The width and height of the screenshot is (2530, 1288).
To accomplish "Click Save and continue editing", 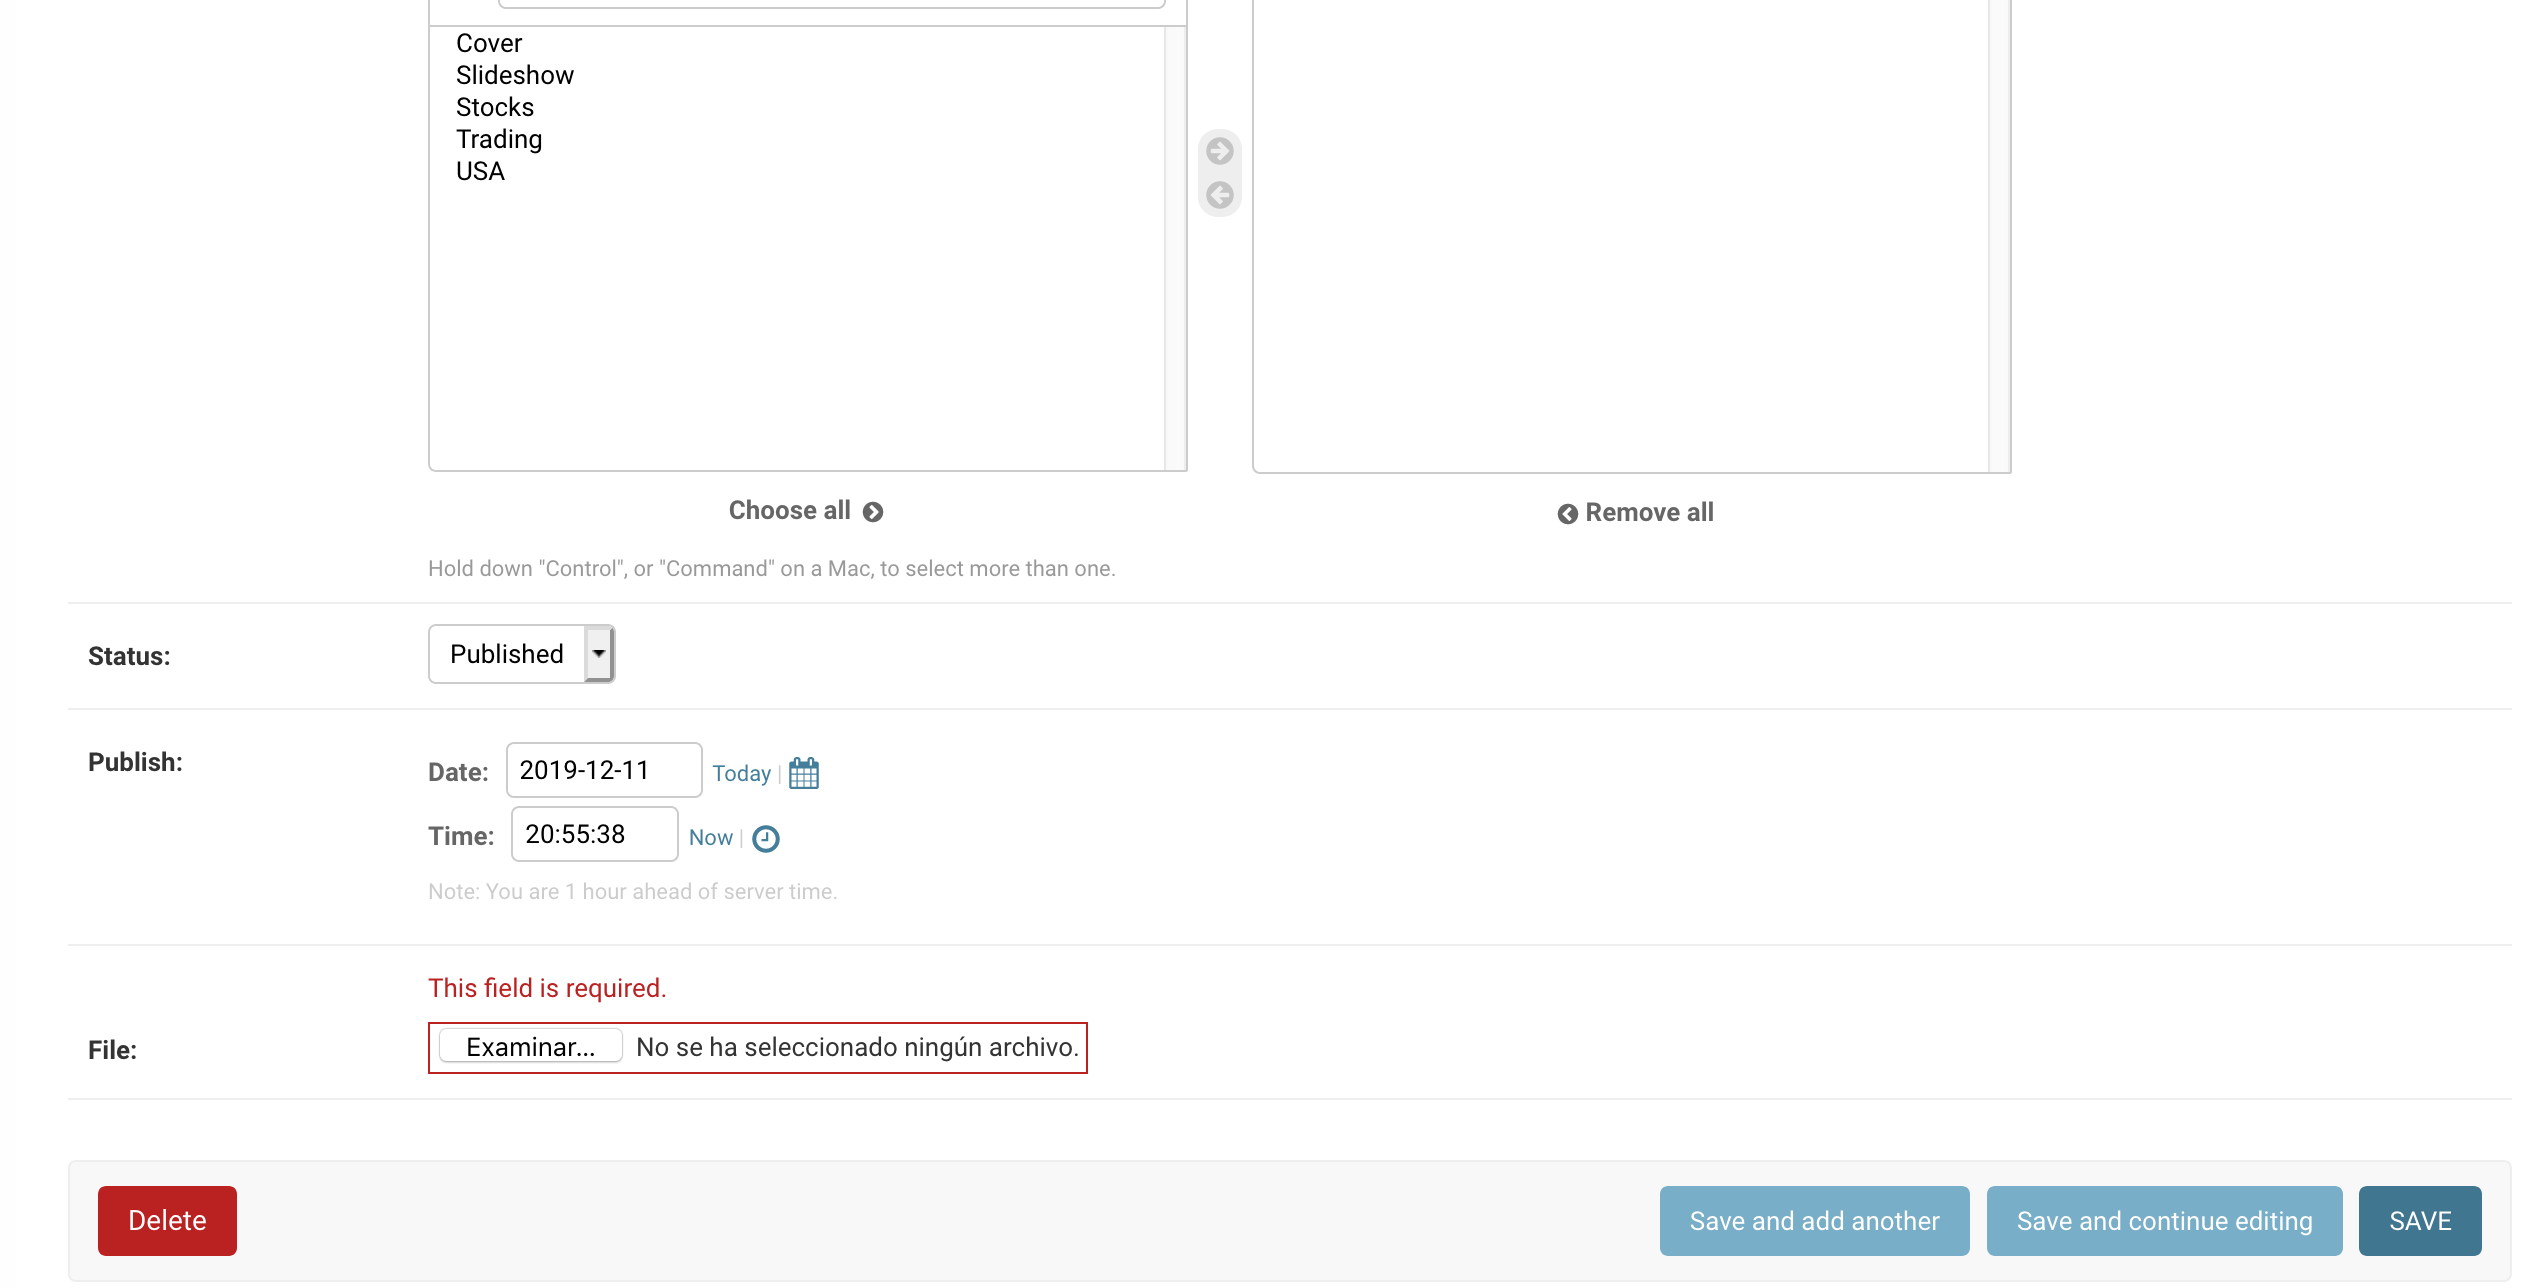I will coord(2164,1221).
